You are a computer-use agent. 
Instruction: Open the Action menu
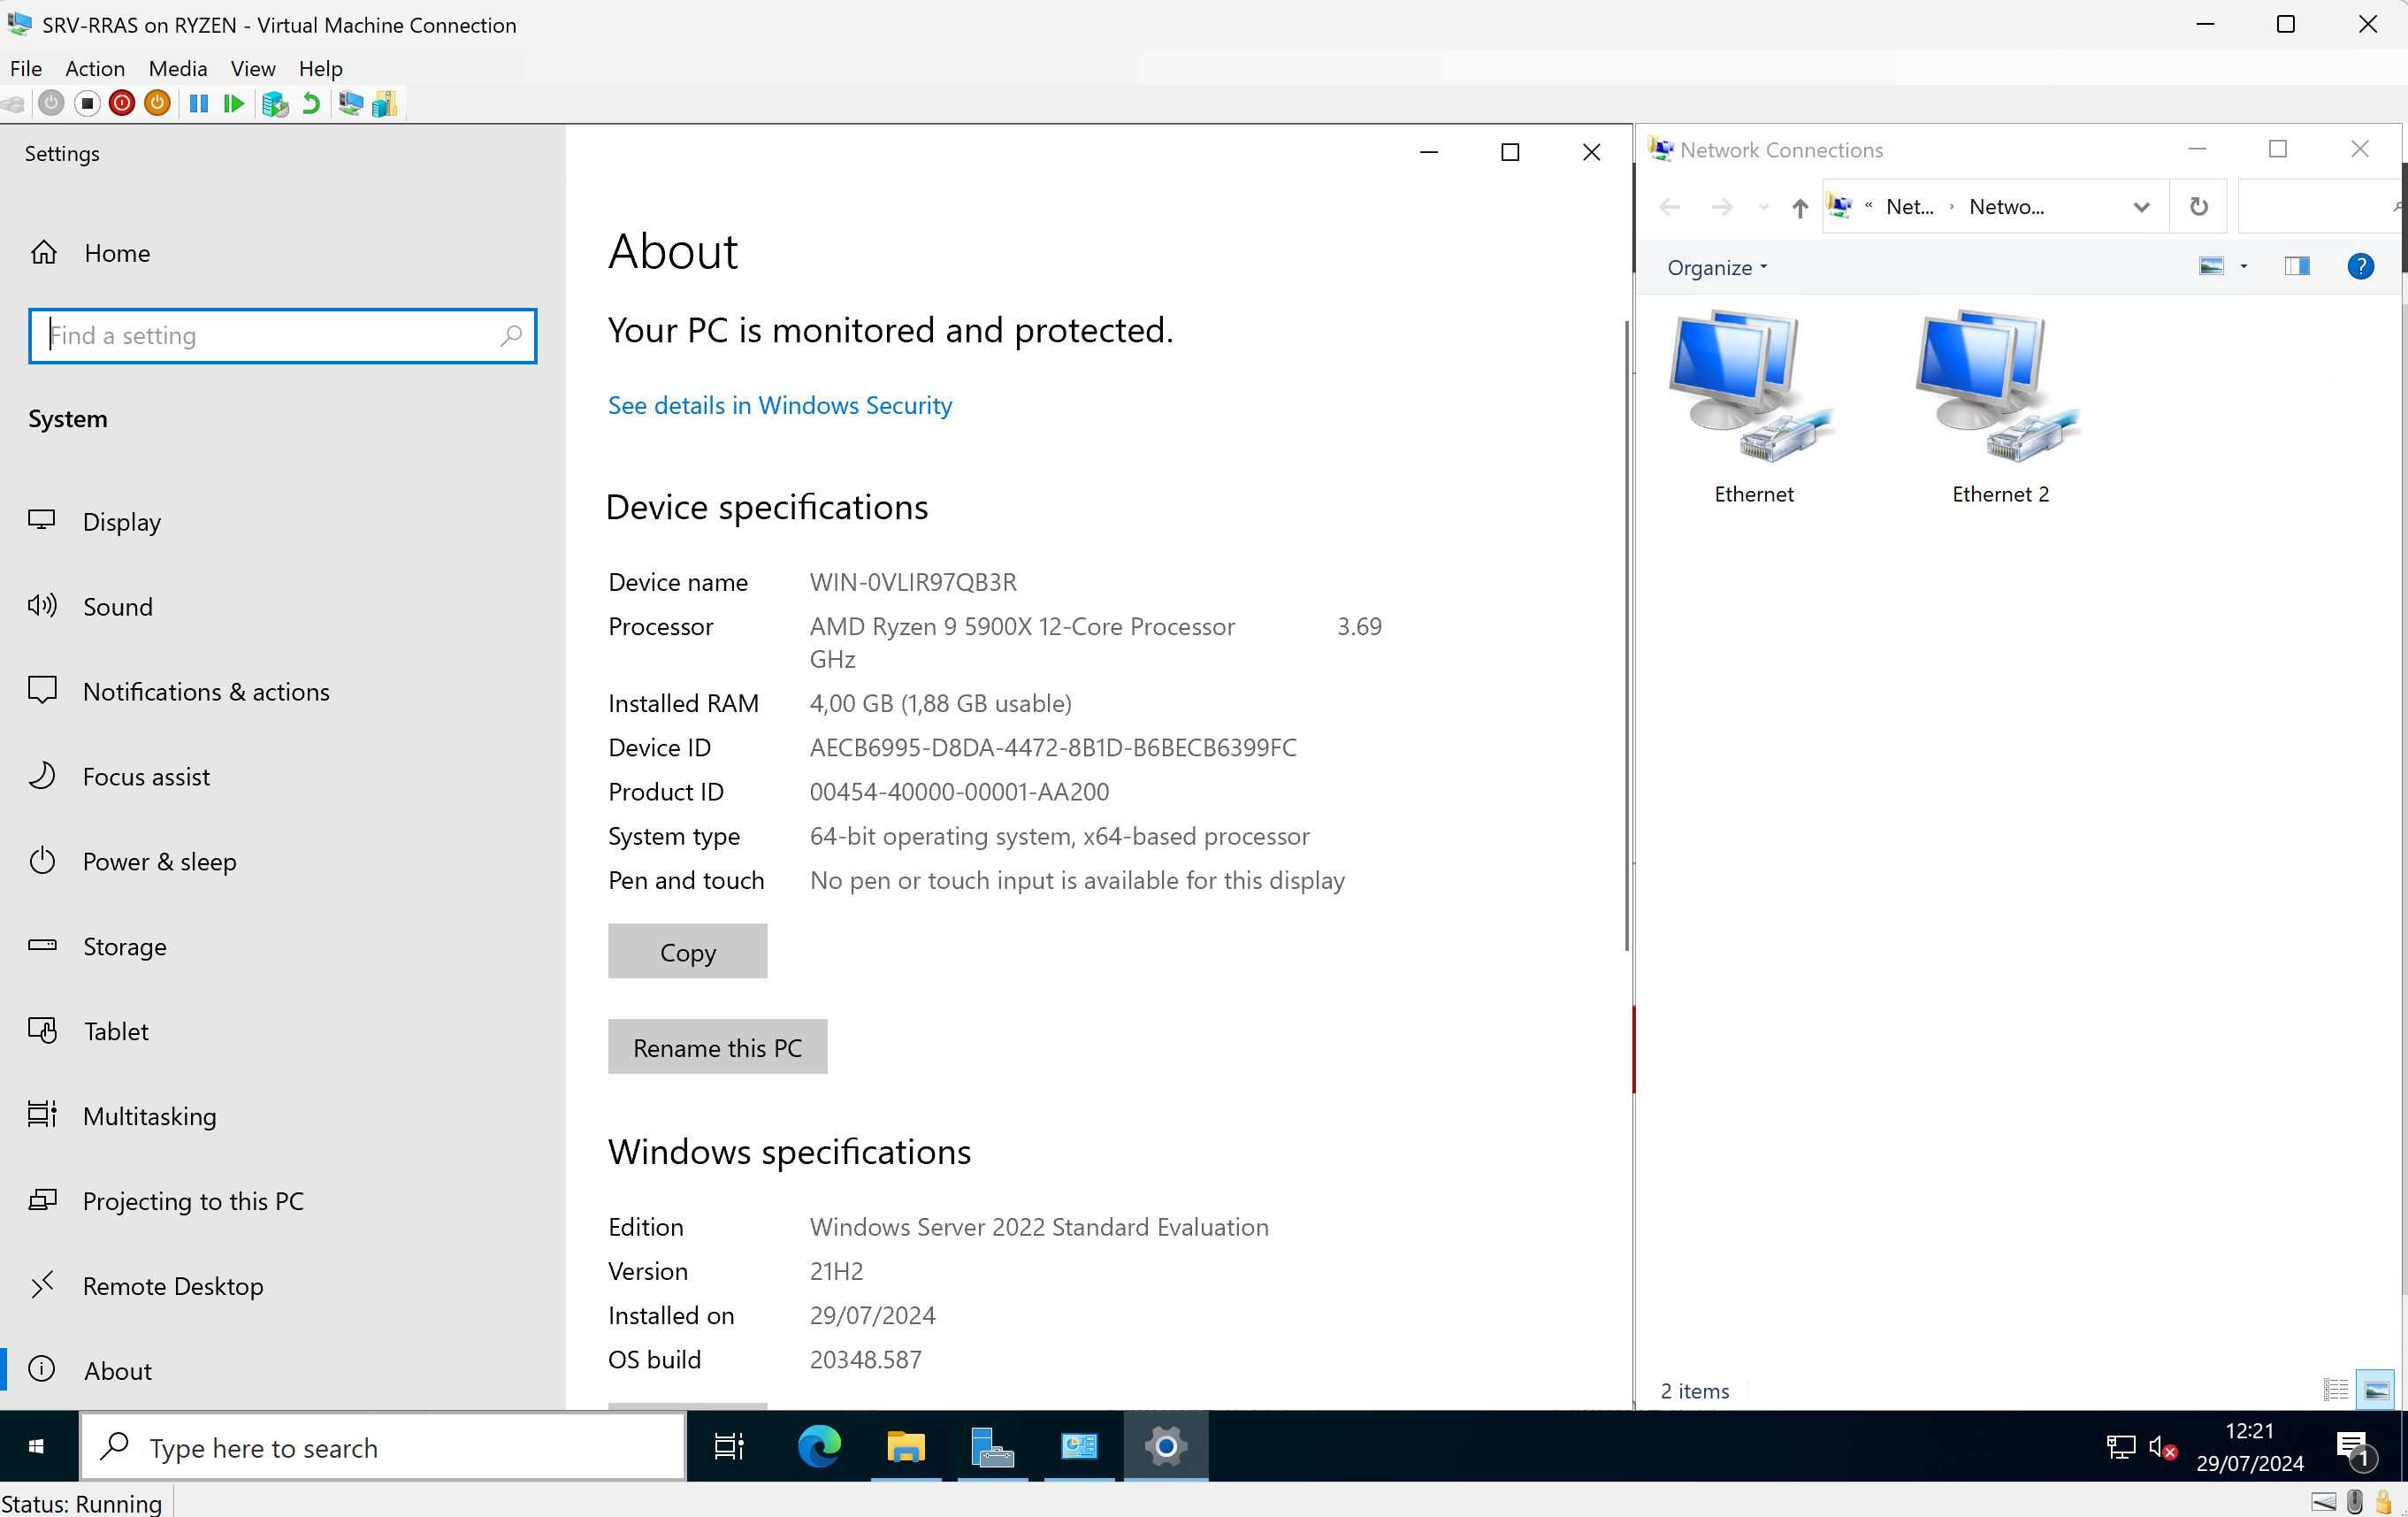pos(95,68)
